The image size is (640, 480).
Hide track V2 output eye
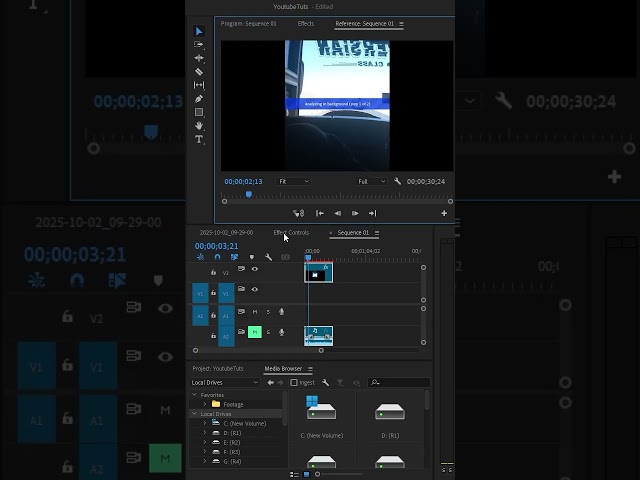click(255, 269)
